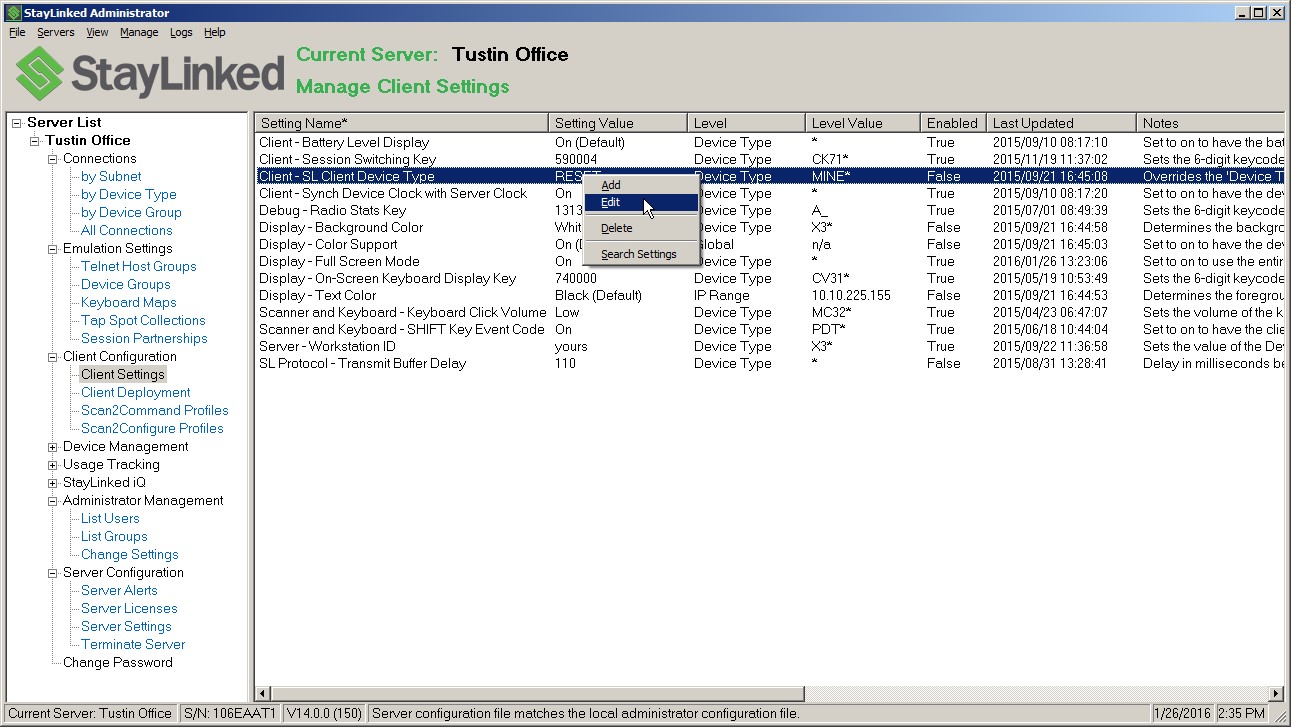The width and height of the screenshot is (1291, 727).
Task: Open the by Subnet connections view
Action: [111, 177]
